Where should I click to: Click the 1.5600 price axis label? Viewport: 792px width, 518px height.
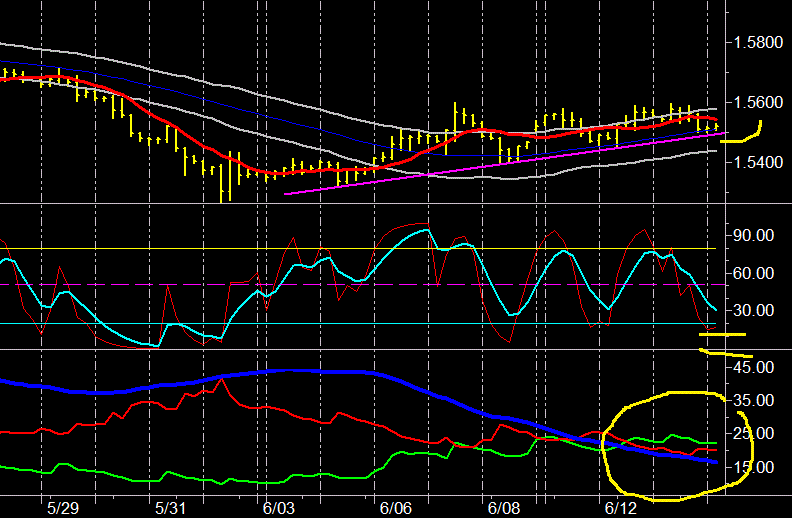click(758, 102)
